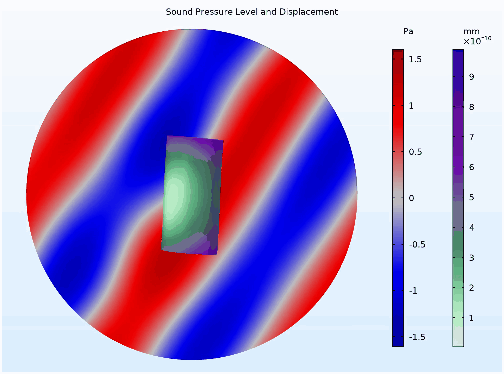Image resolution: width=504 pixels, height=374 pixels.
Task: Click the green rectangular displacement plate in the center
Action: pyautogui.click(x=192, y=195)
